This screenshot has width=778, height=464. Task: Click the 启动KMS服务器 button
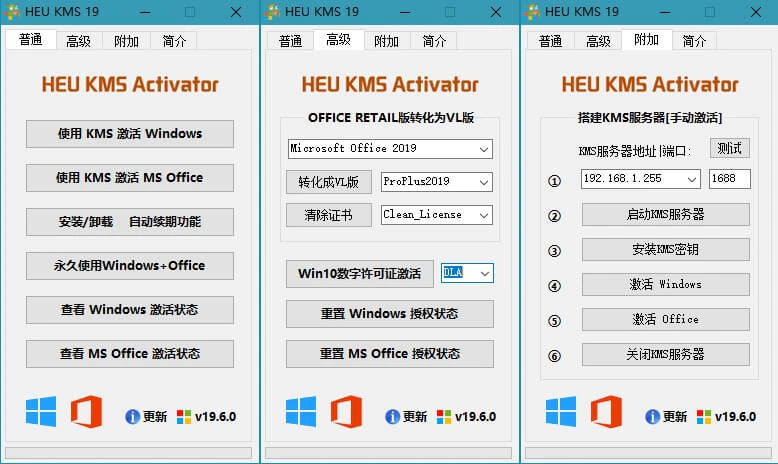click(665, 214)
